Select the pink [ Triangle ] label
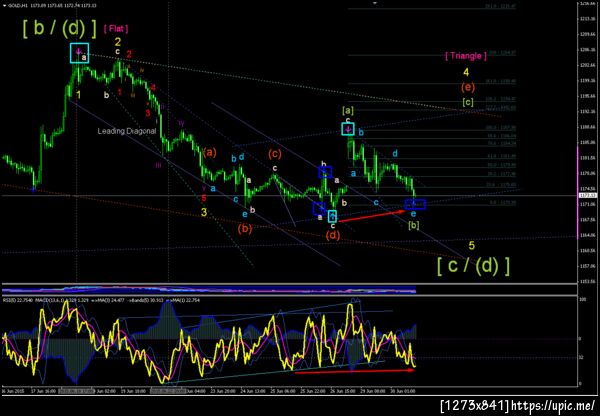The height and width of the screenshot is (416, 600). 466,56
